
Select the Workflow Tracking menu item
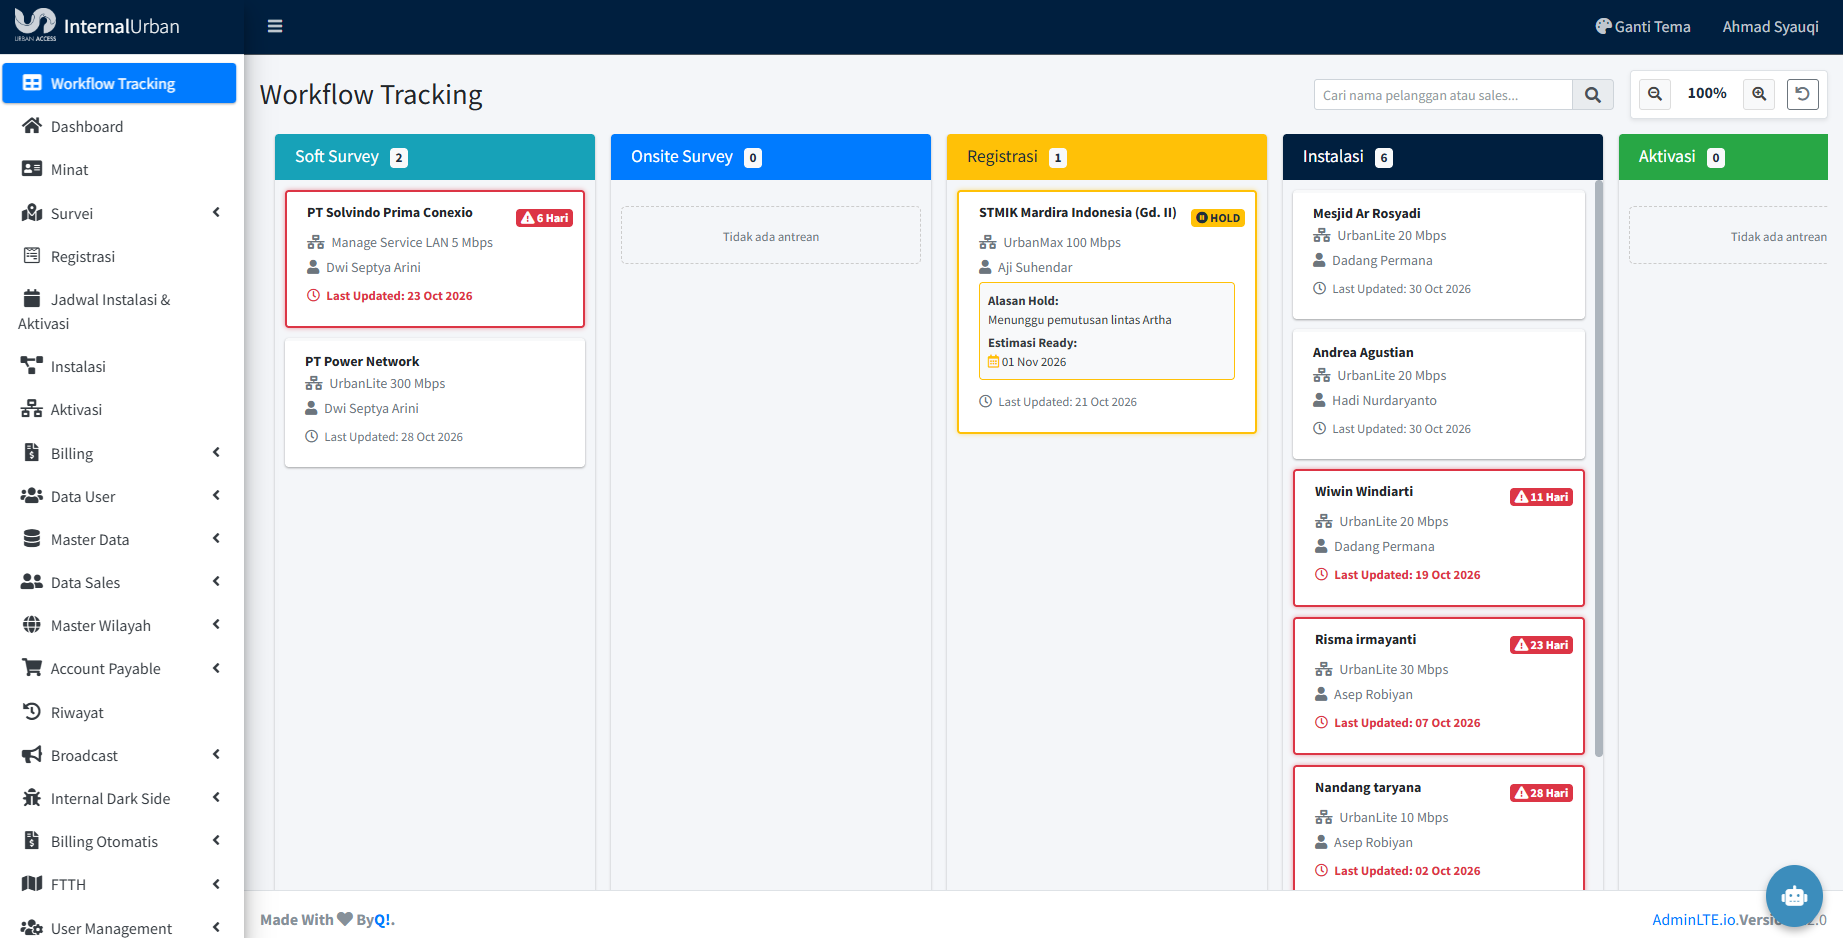[120, 83]
